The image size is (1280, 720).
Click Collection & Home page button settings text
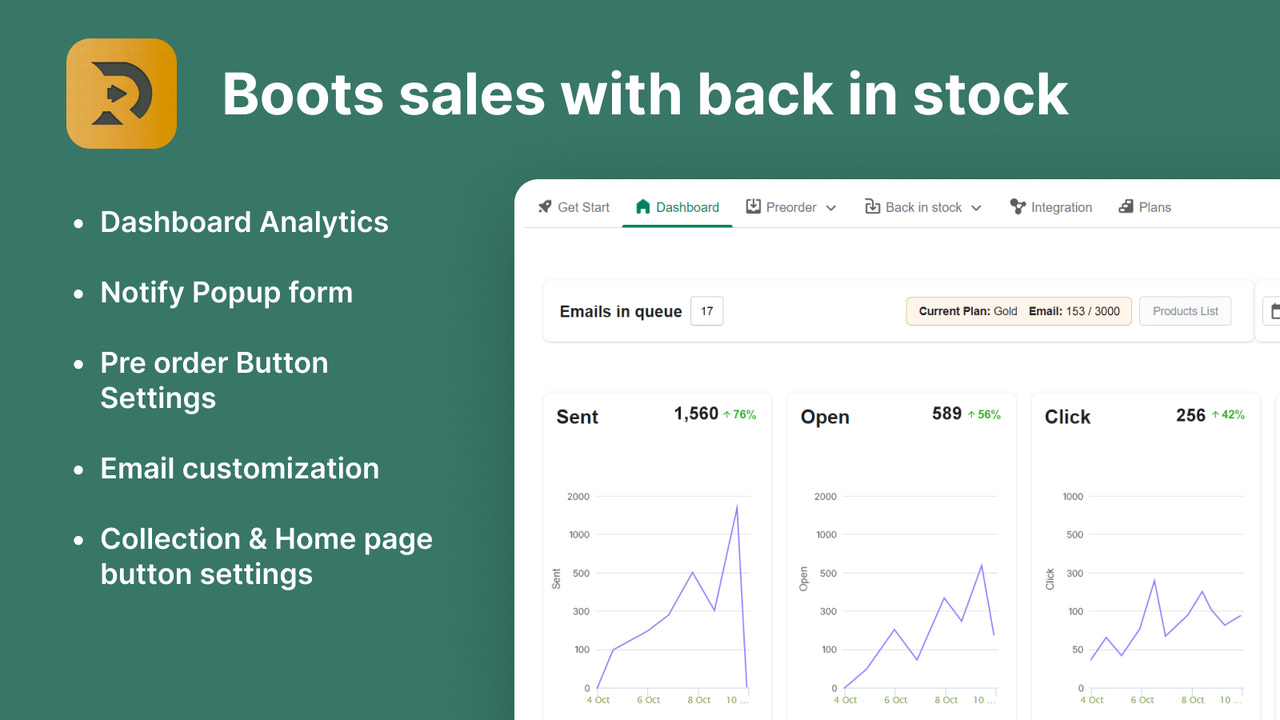point(266,556)
